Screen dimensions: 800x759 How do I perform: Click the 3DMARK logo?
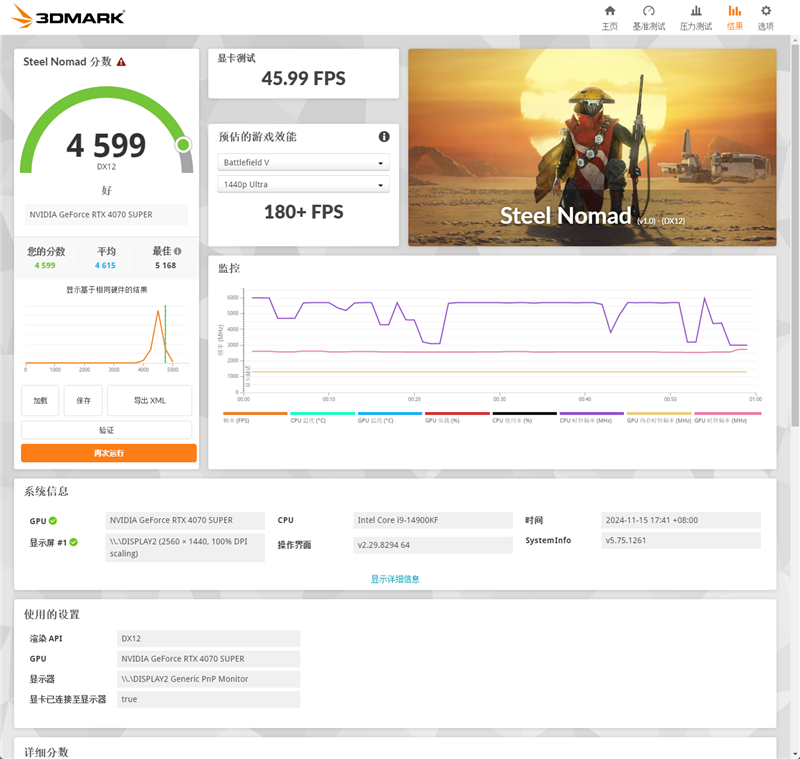(66, 16)
